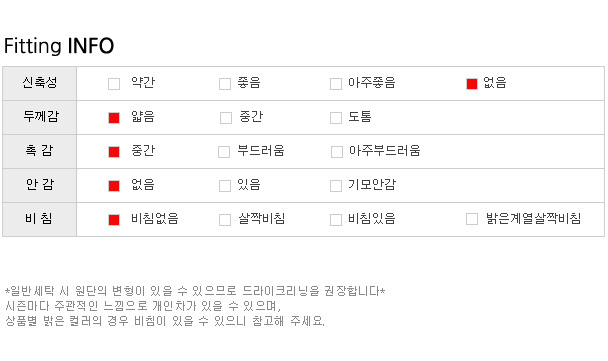Click the 신축성 row header cell
This screenshot has width=608, height=361.
click(x=40, y=83)
